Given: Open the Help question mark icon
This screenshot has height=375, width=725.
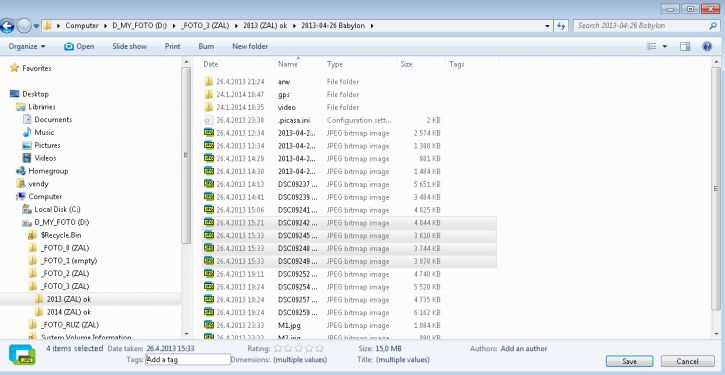Looking at the screenshot, I should 707,46.
